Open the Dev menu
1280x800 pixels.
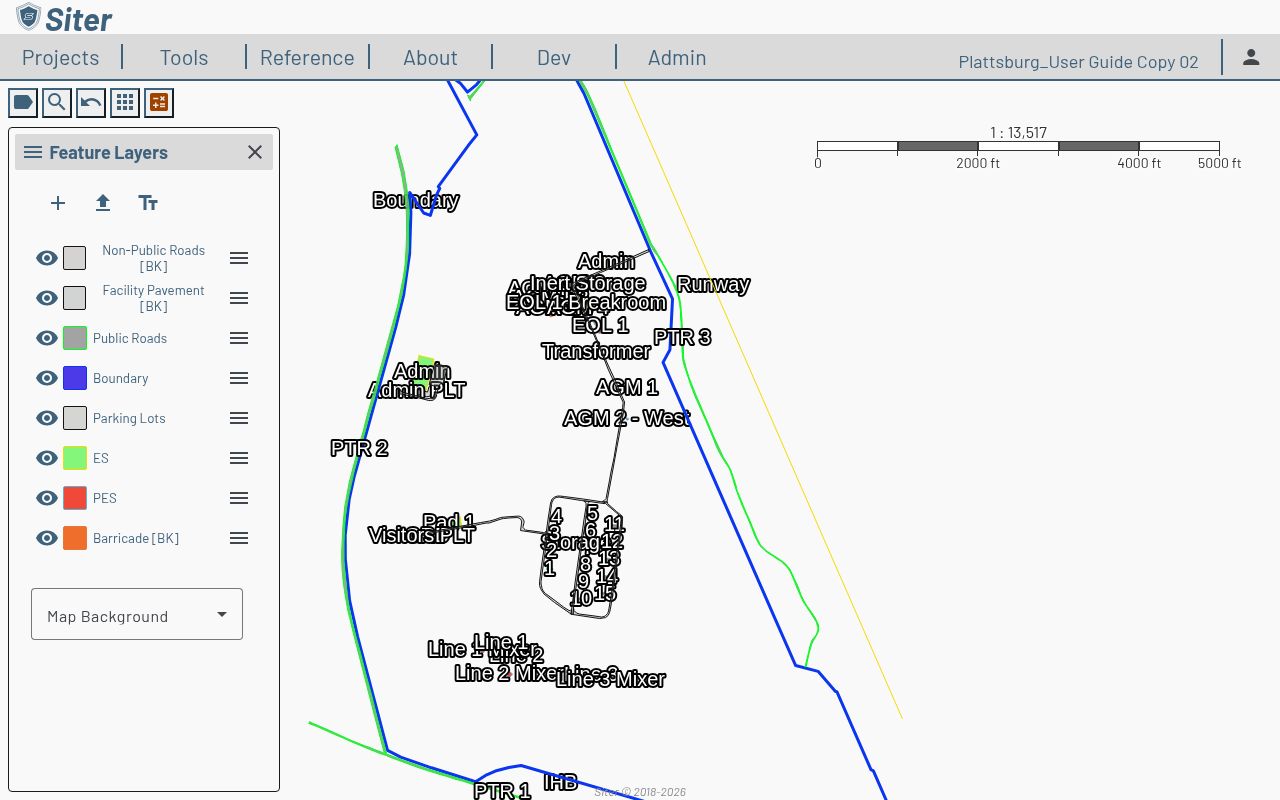click(x=554, y=57)
